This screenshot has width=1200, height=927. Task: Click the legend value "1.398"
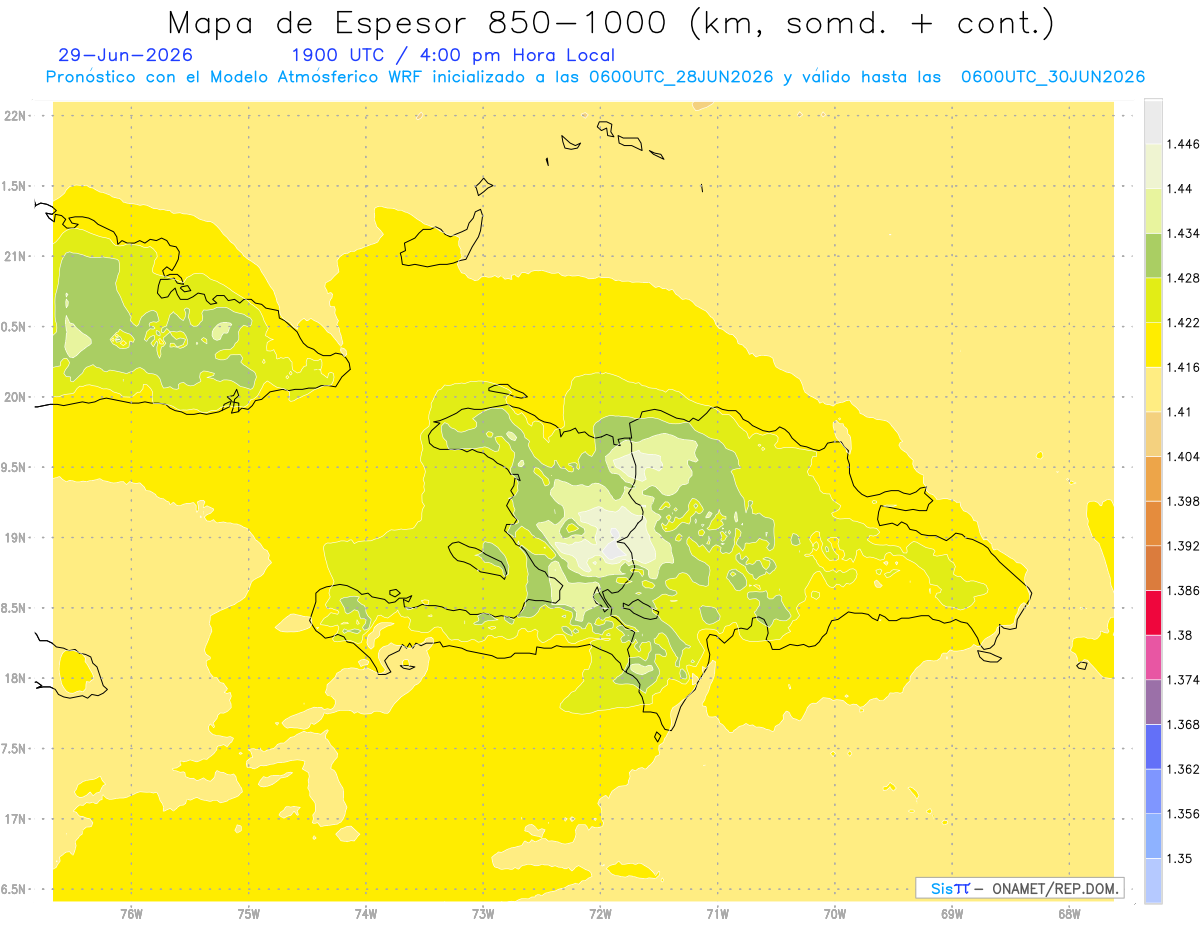[x=1182, y=501]
